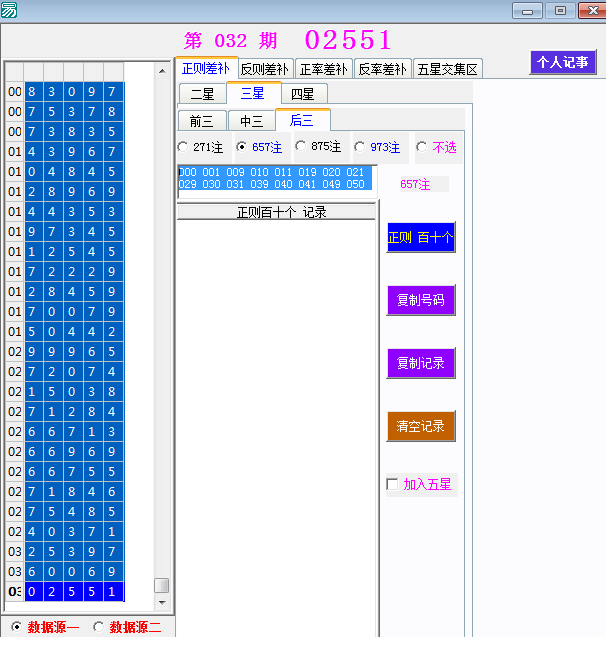
Task: Choose the 后三 tab
Action: pos(302,120)
